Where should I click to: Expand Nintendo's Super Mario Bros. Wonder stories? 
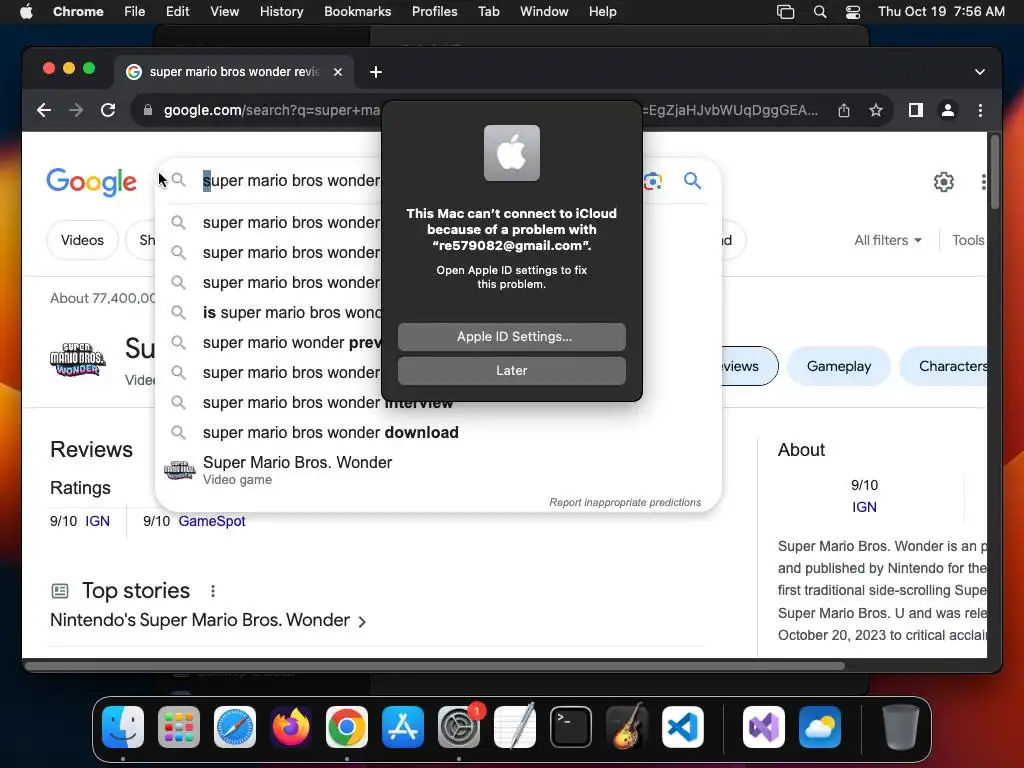click(x=208, y=620)
